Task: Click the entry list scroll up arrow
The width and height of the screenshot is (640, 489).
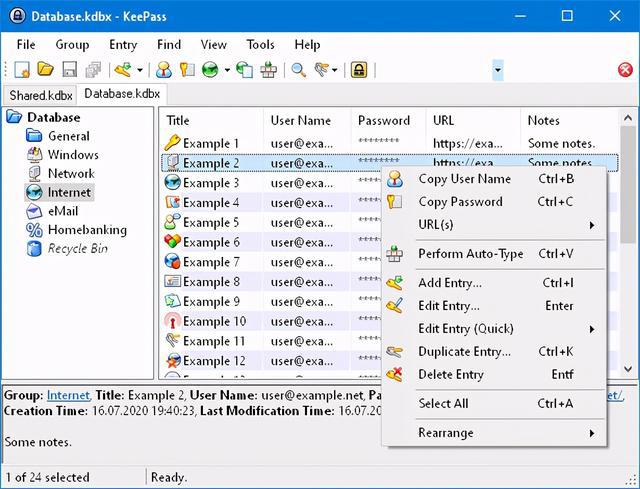Action: (628, 118)
